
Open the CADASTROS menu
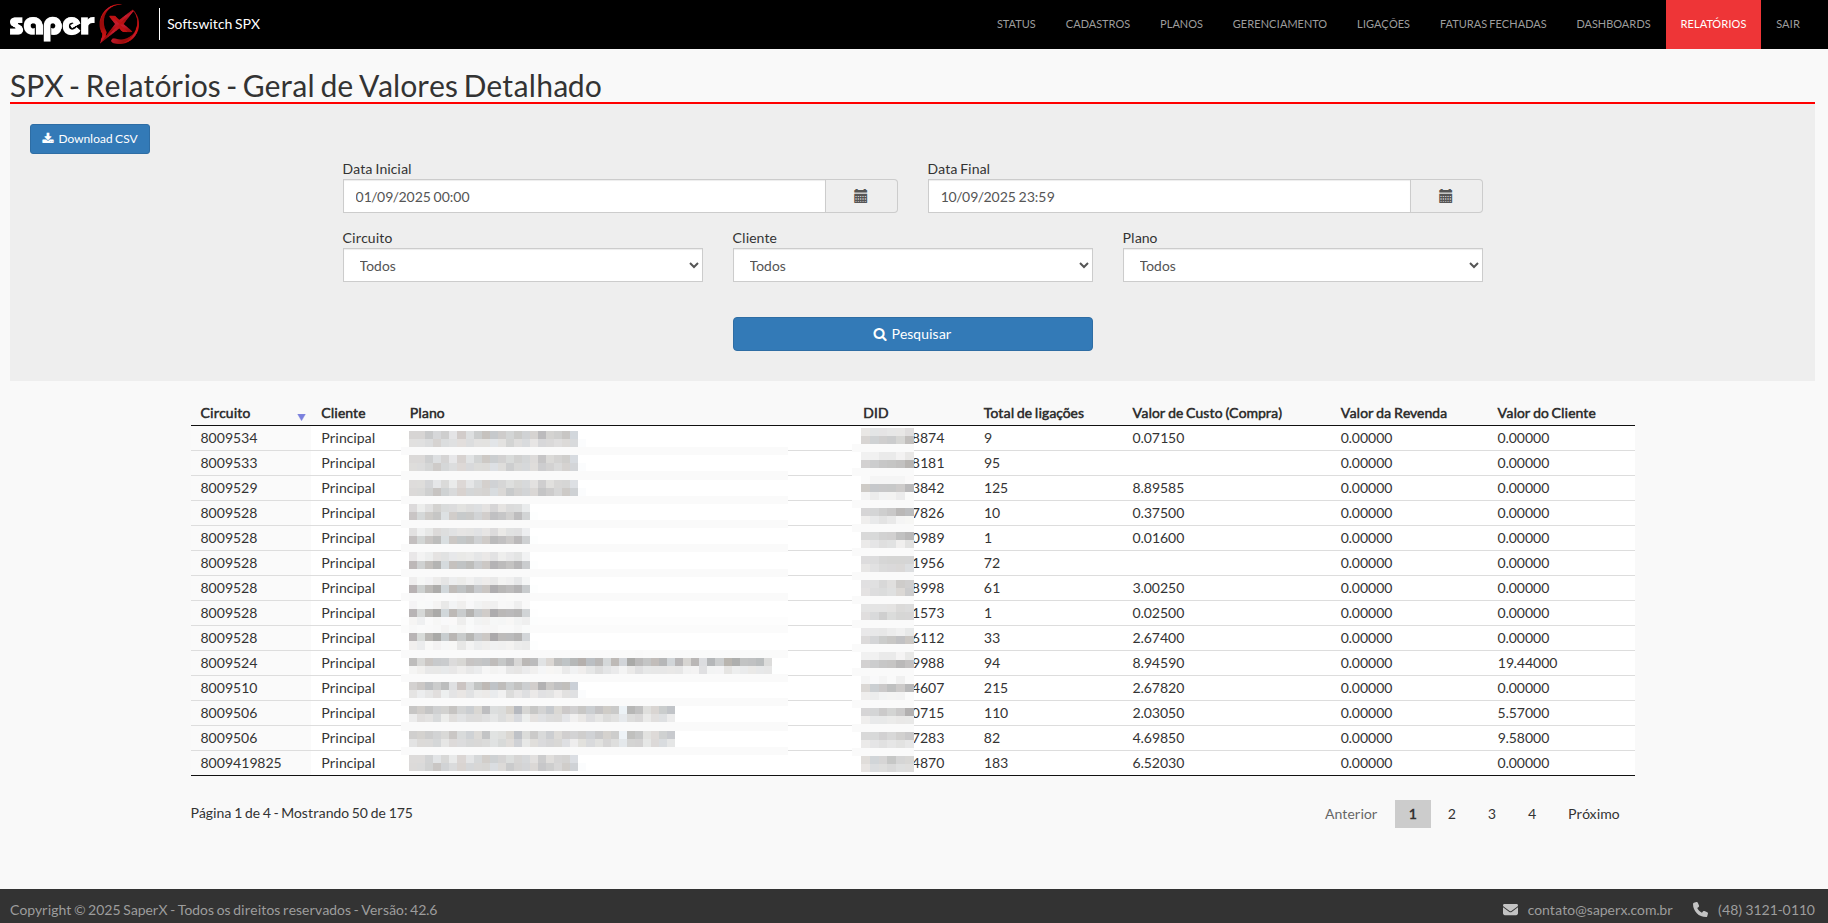(x=1097, y=24)
